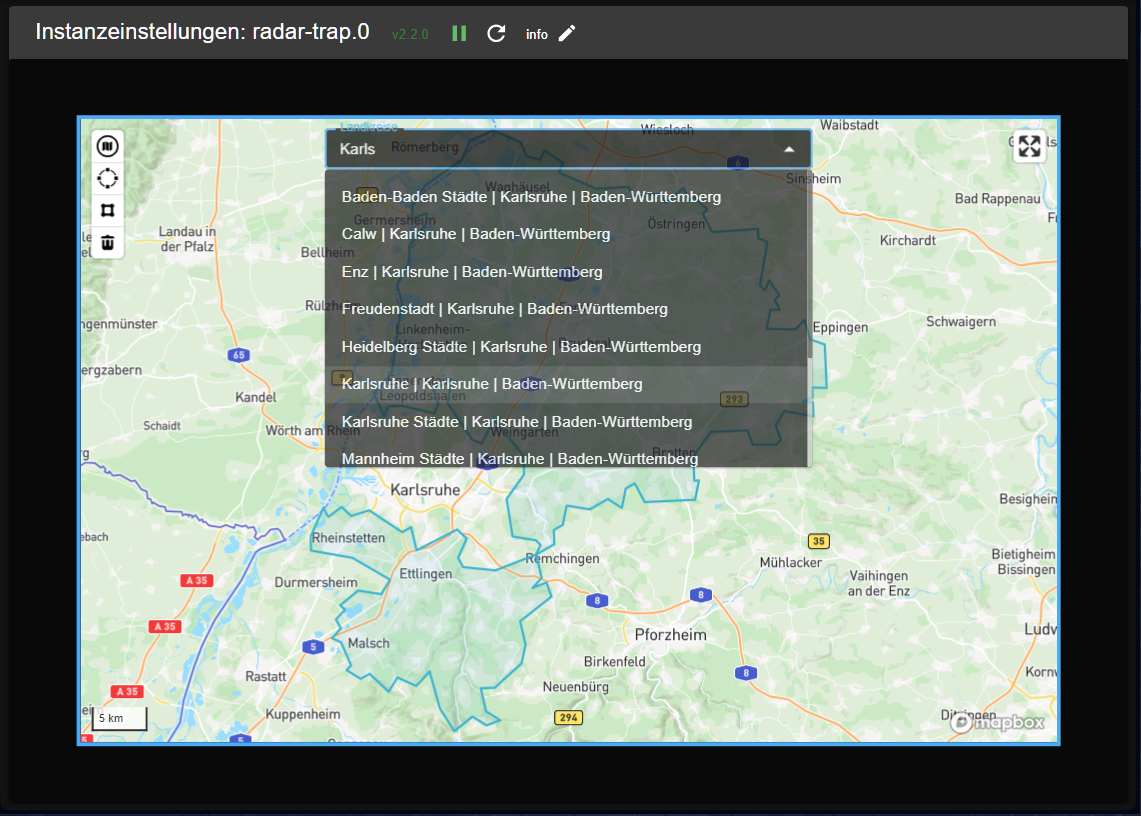
Task: Click the Mapbox logo
Action: point(998,722)
